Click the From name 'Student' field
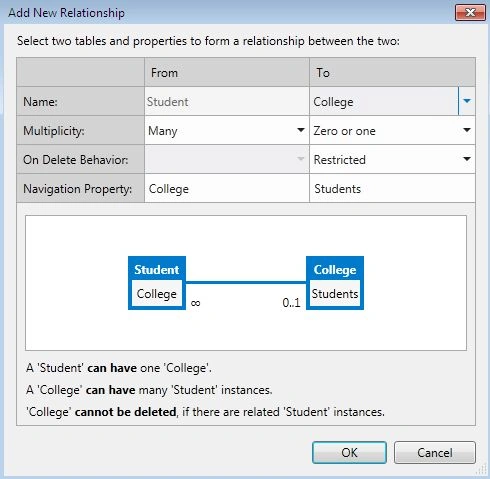The height and width of the screenshot is (479, 490). [x=227, y=101]
